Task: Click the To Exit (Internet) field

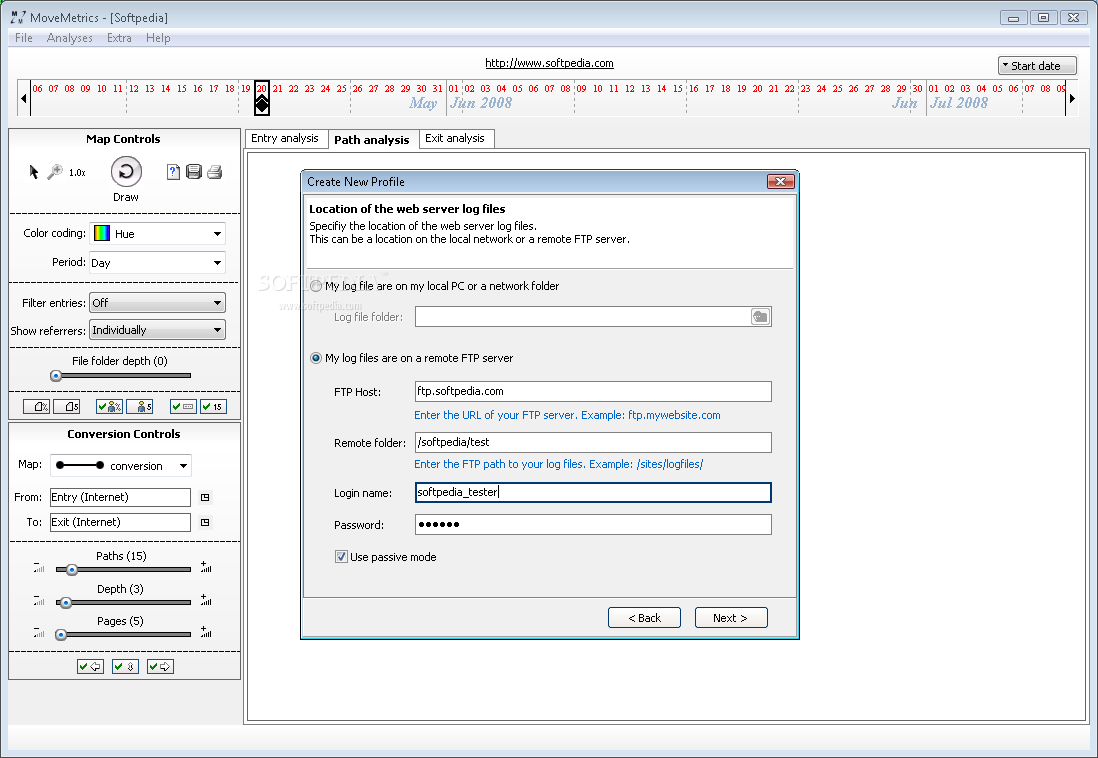Action: coord(120,523)
